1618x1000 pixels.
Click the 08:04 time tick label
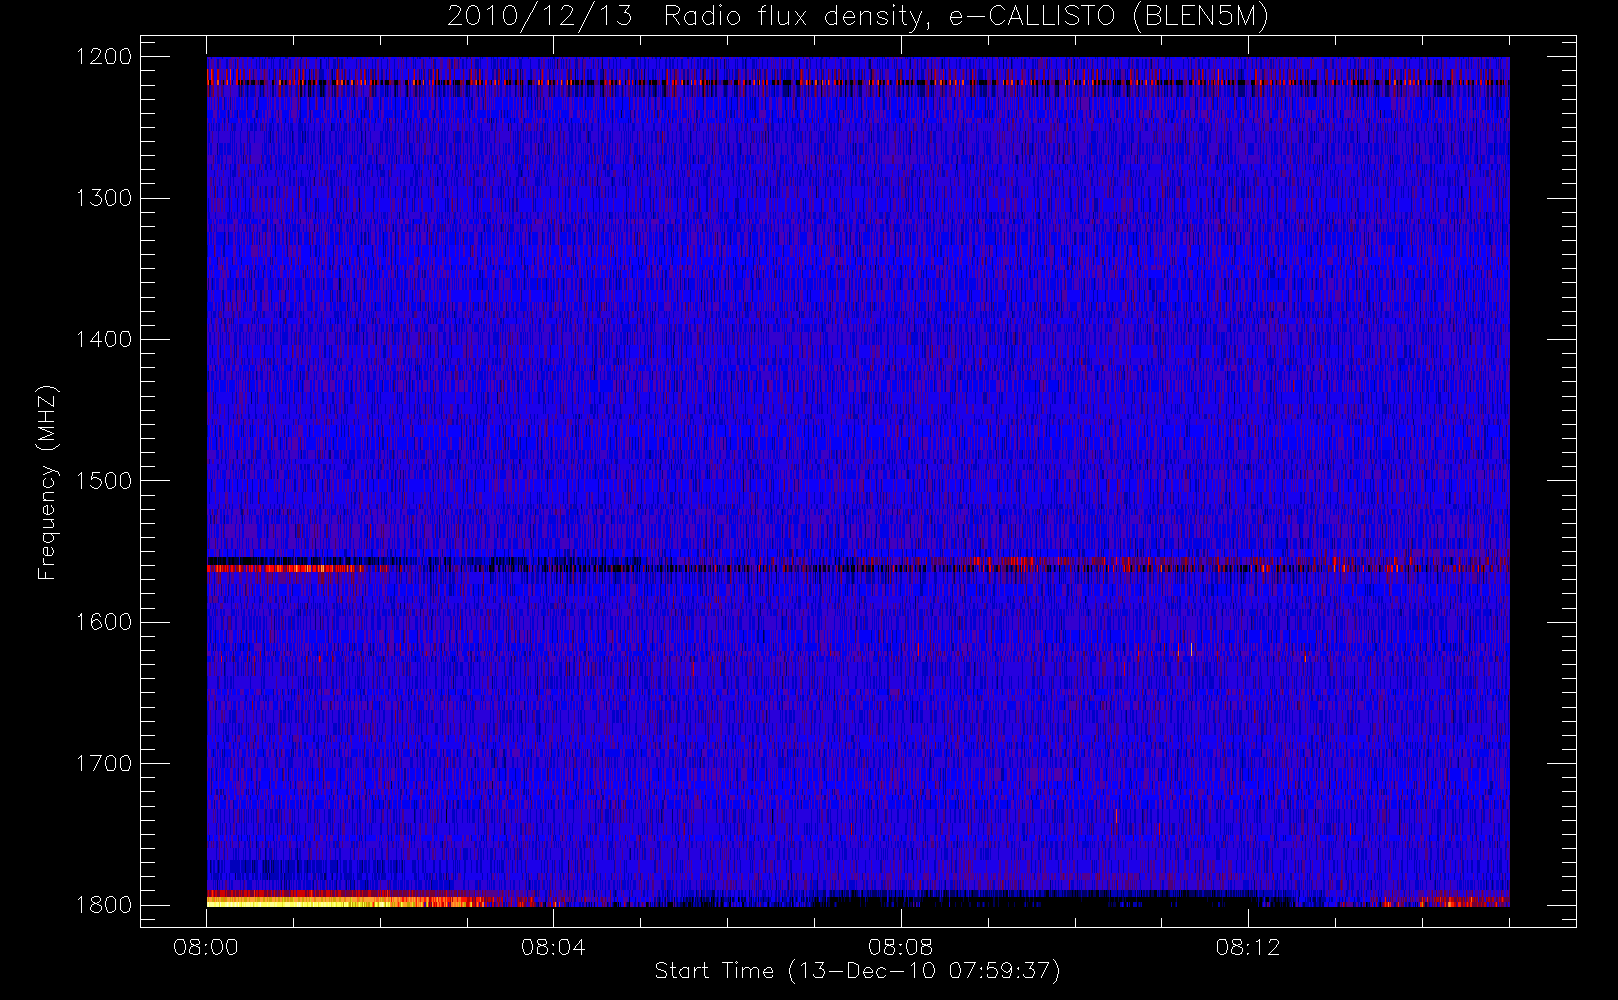tap(553, 947)
